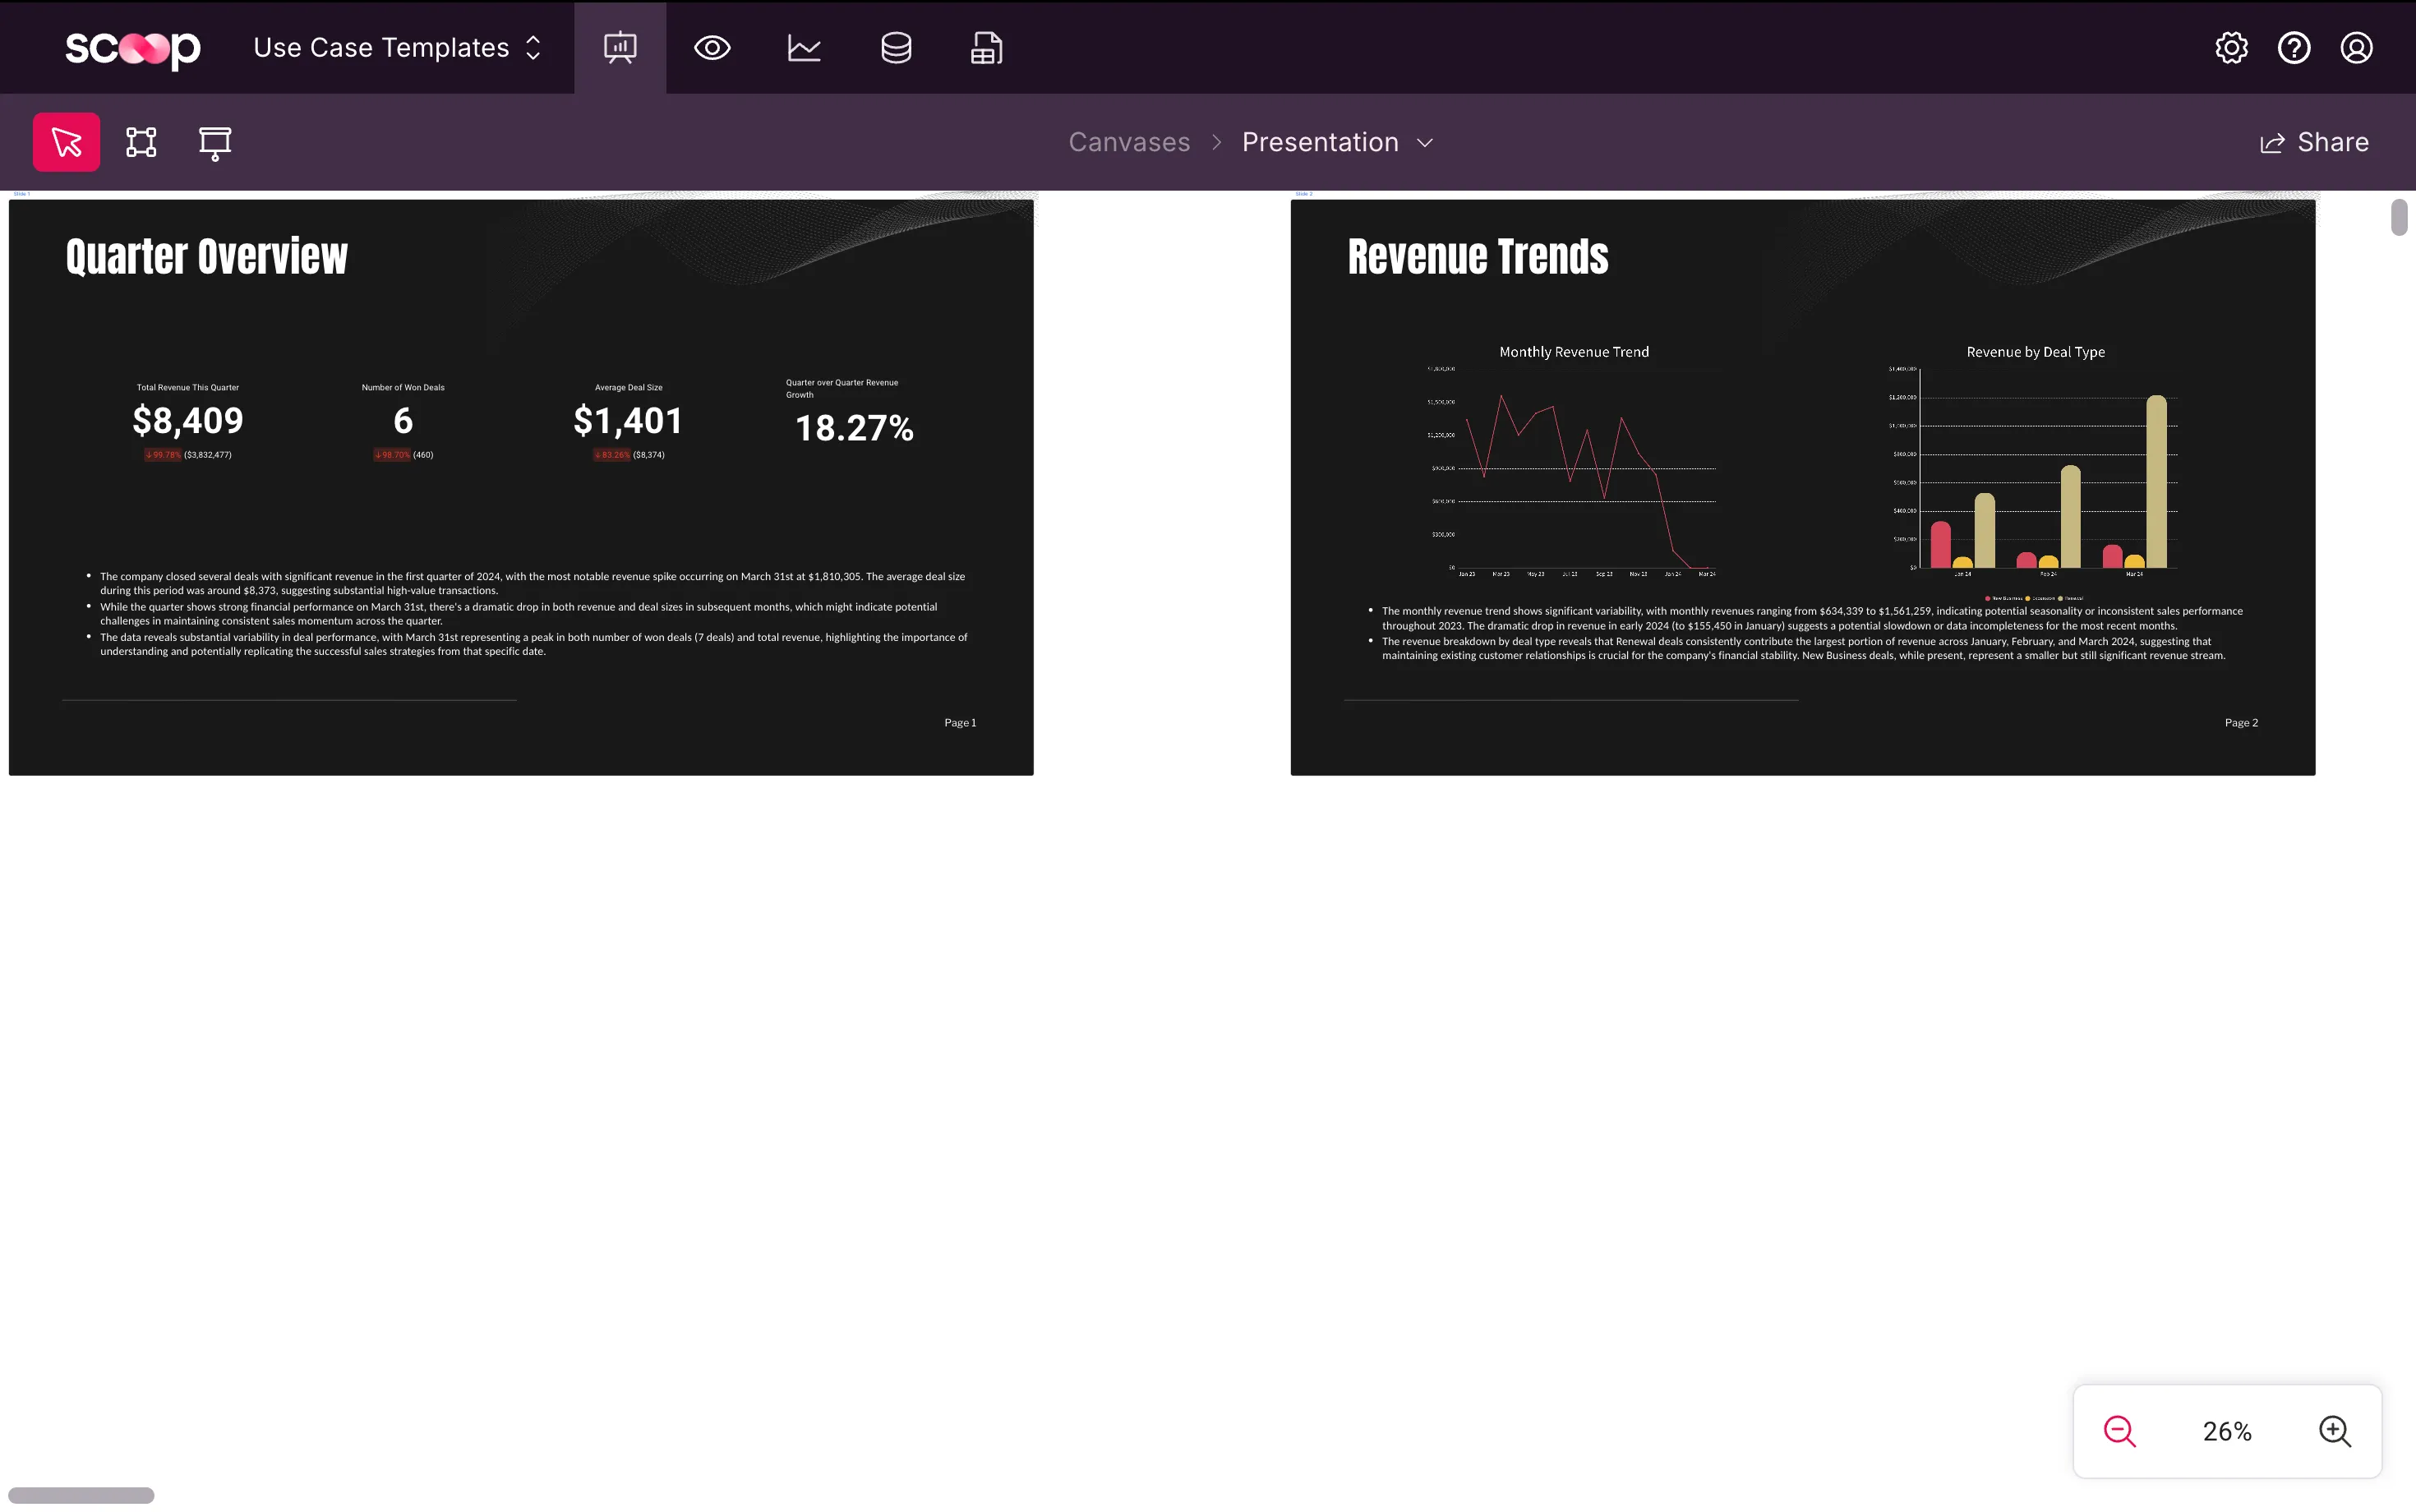The image size is (2416, 1512).
Task: Expand the Use Case Templates workspace switcher
Action: click(x=398, y=48)
